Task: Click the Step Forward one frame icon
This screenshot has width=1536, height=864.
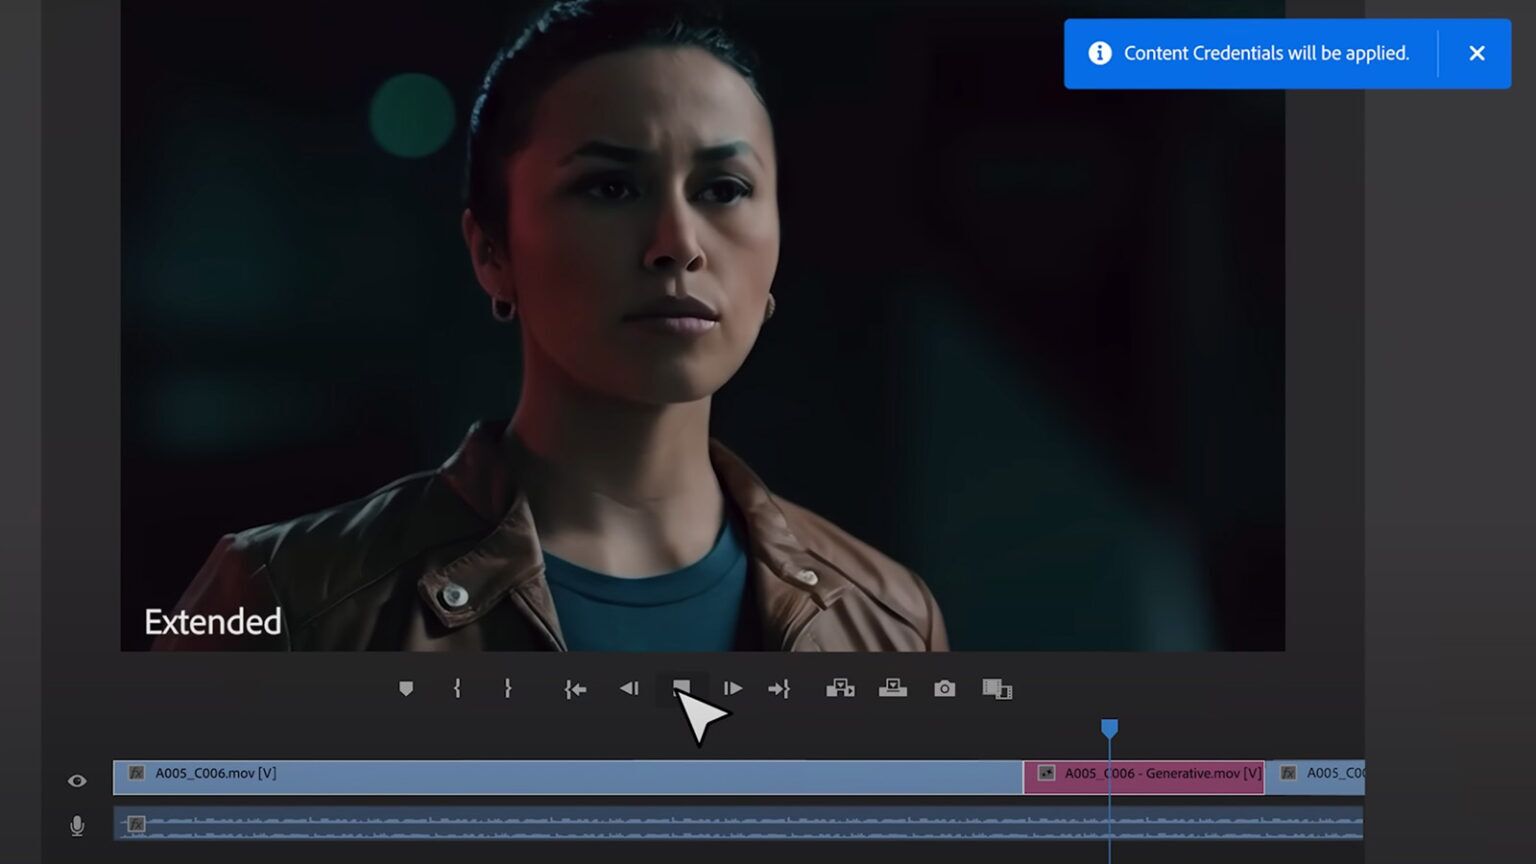Action: pos(733,688)
